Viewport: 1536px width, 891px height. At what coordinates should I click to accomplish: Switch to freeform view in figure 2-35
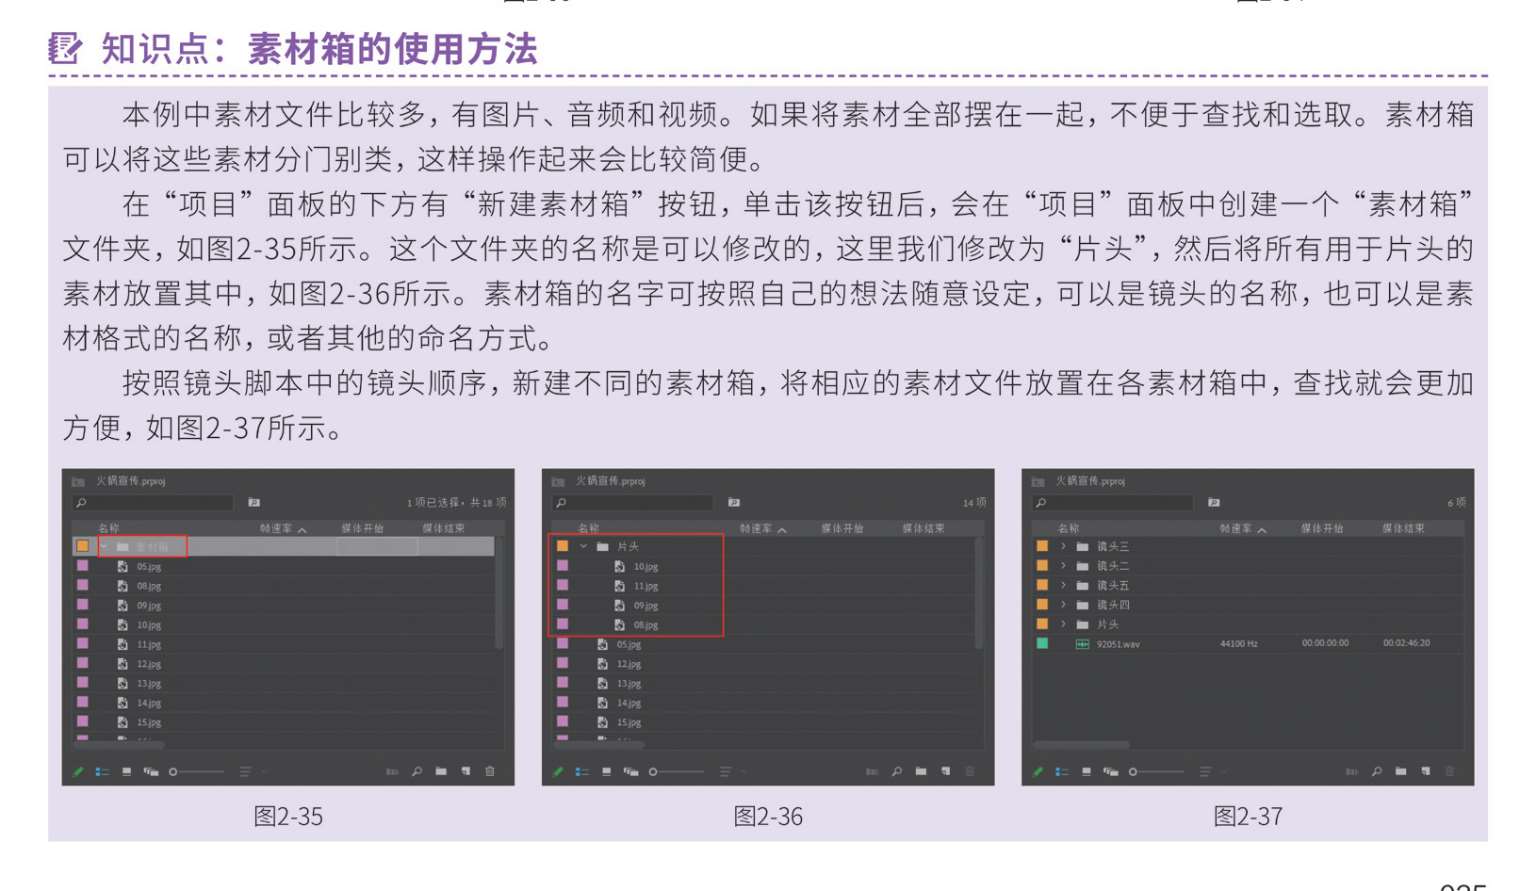click(151, 772)
